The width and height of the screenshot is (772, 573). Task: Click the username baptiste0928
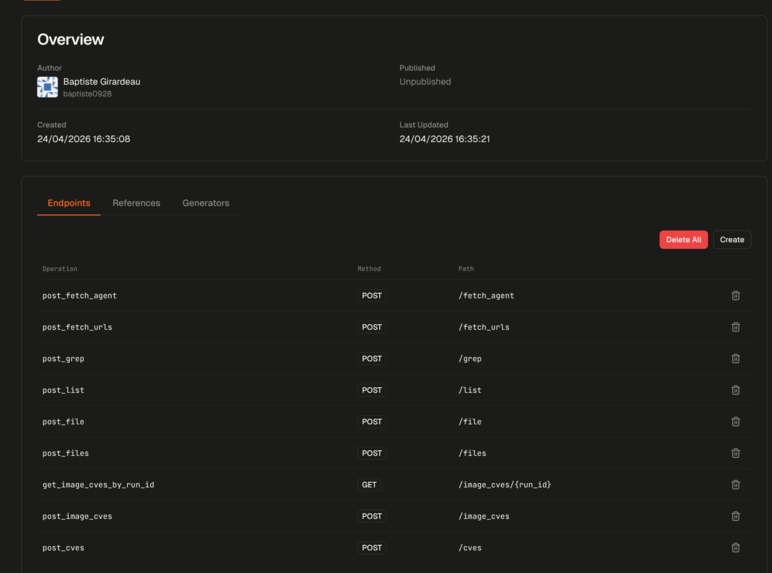[87, 94]
